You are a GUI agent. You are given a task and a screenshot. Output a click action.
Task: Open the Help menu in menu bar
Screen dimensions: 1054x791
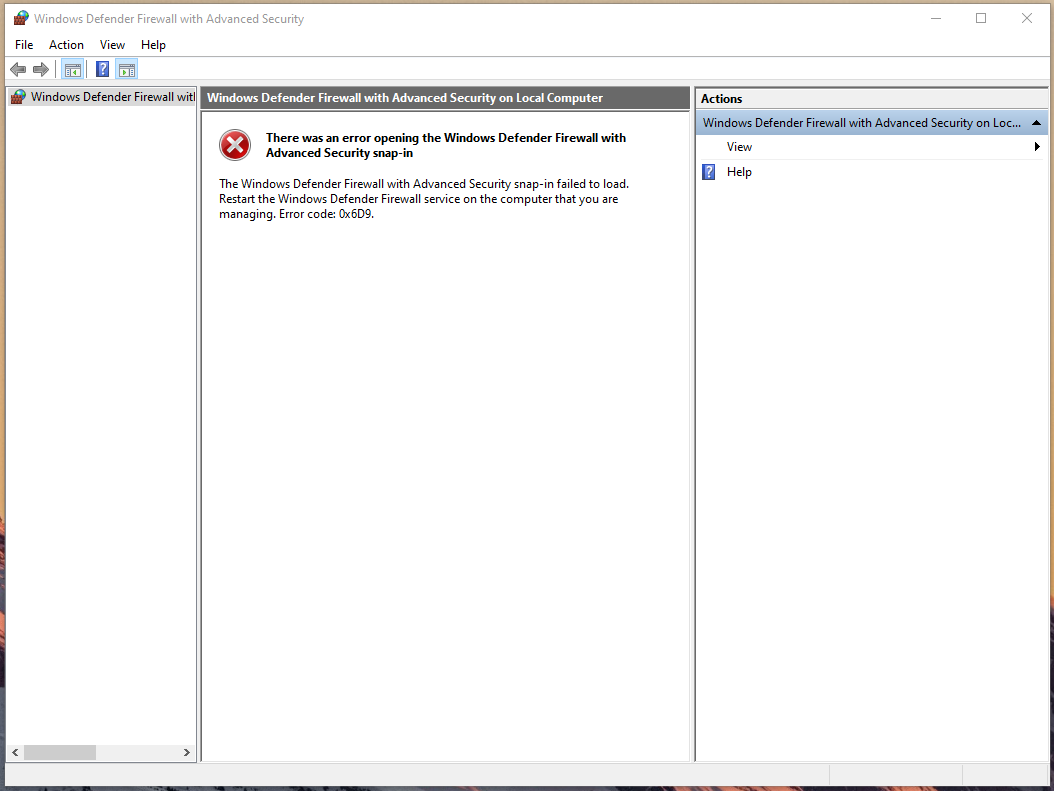pos(153,45)
